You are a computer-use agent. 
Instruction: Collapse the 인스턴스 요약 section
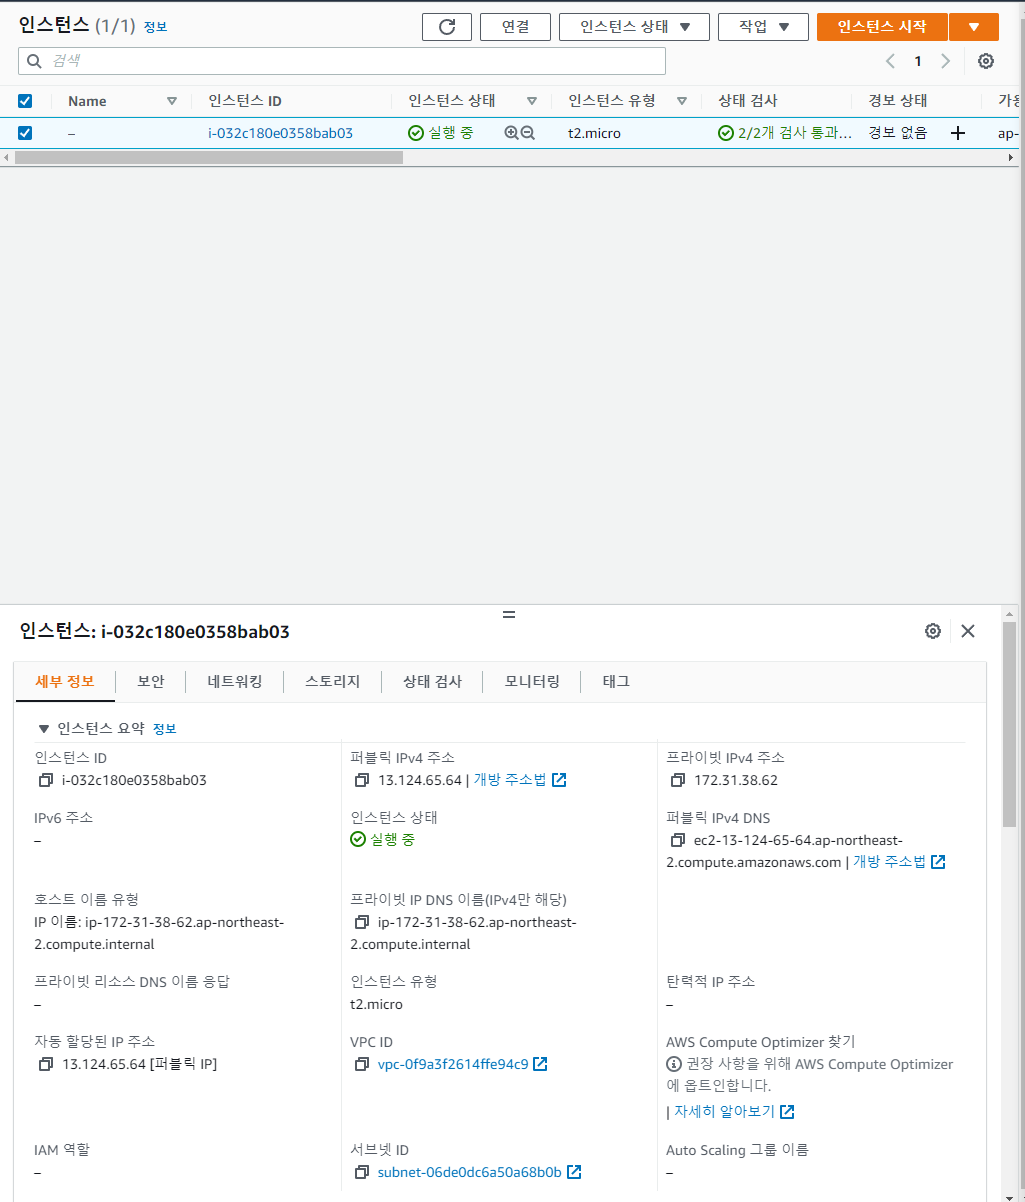[x=43, y=729]
